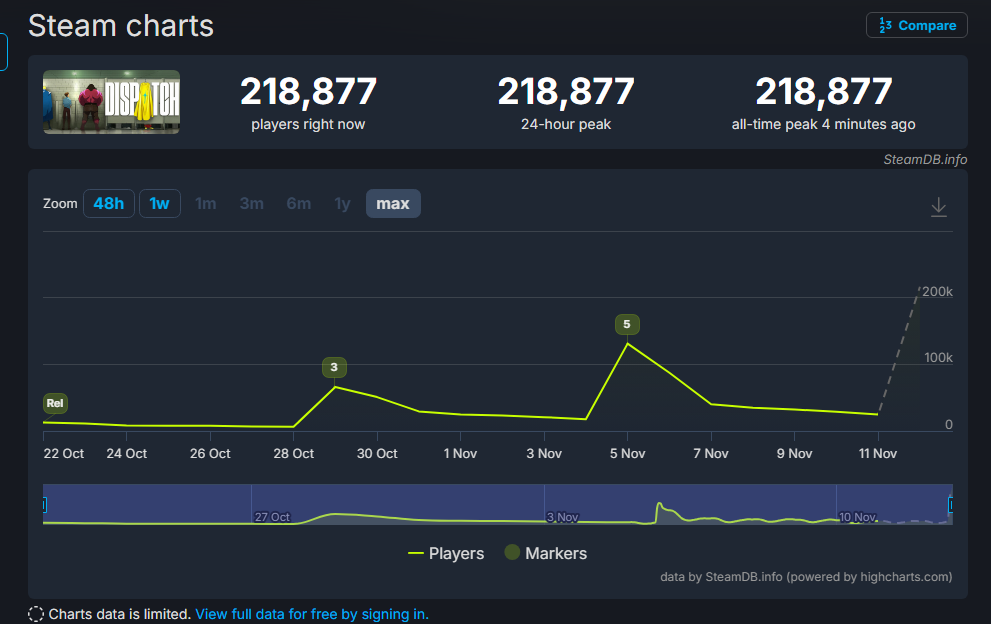Click the all-time peak 4 minutes ago label

(x=824, y=125)
